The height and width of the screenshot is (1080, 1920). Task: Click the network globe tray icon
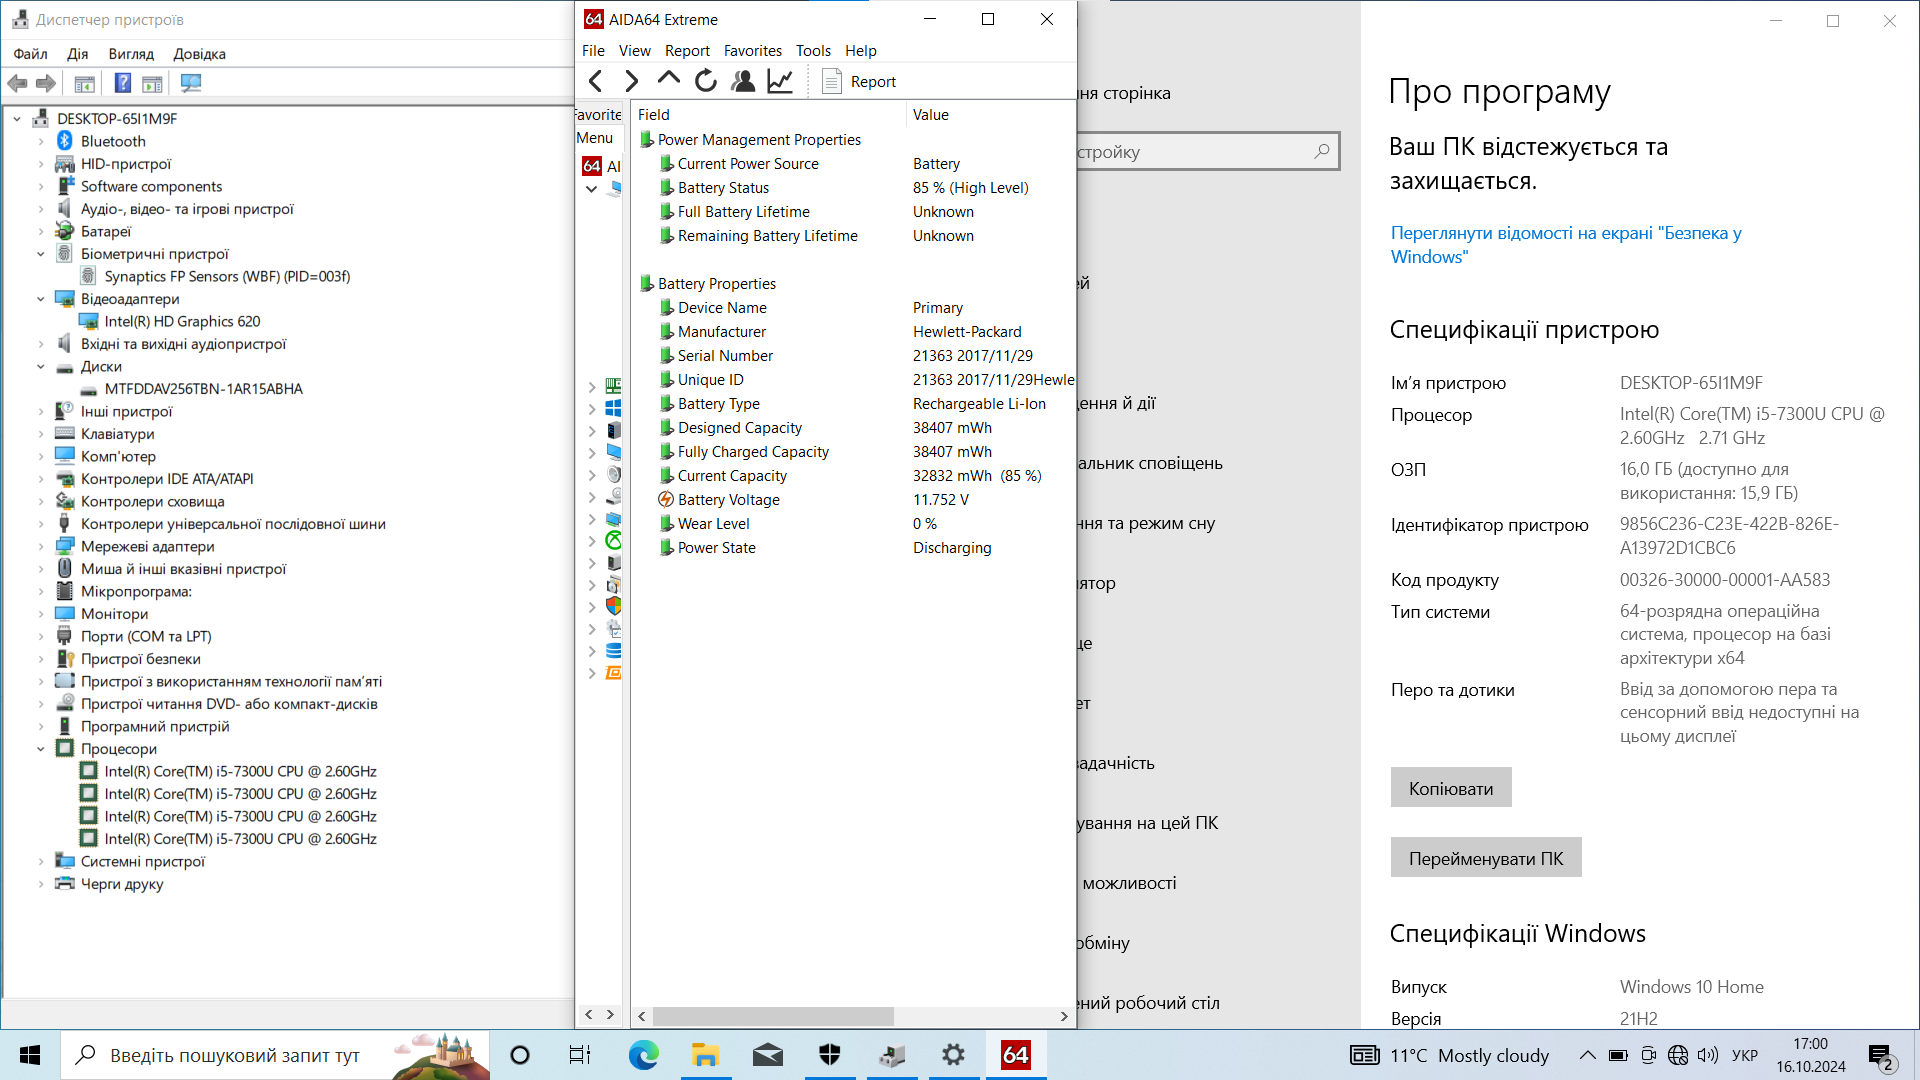pyautogui.click(x=1678, y=1055)
